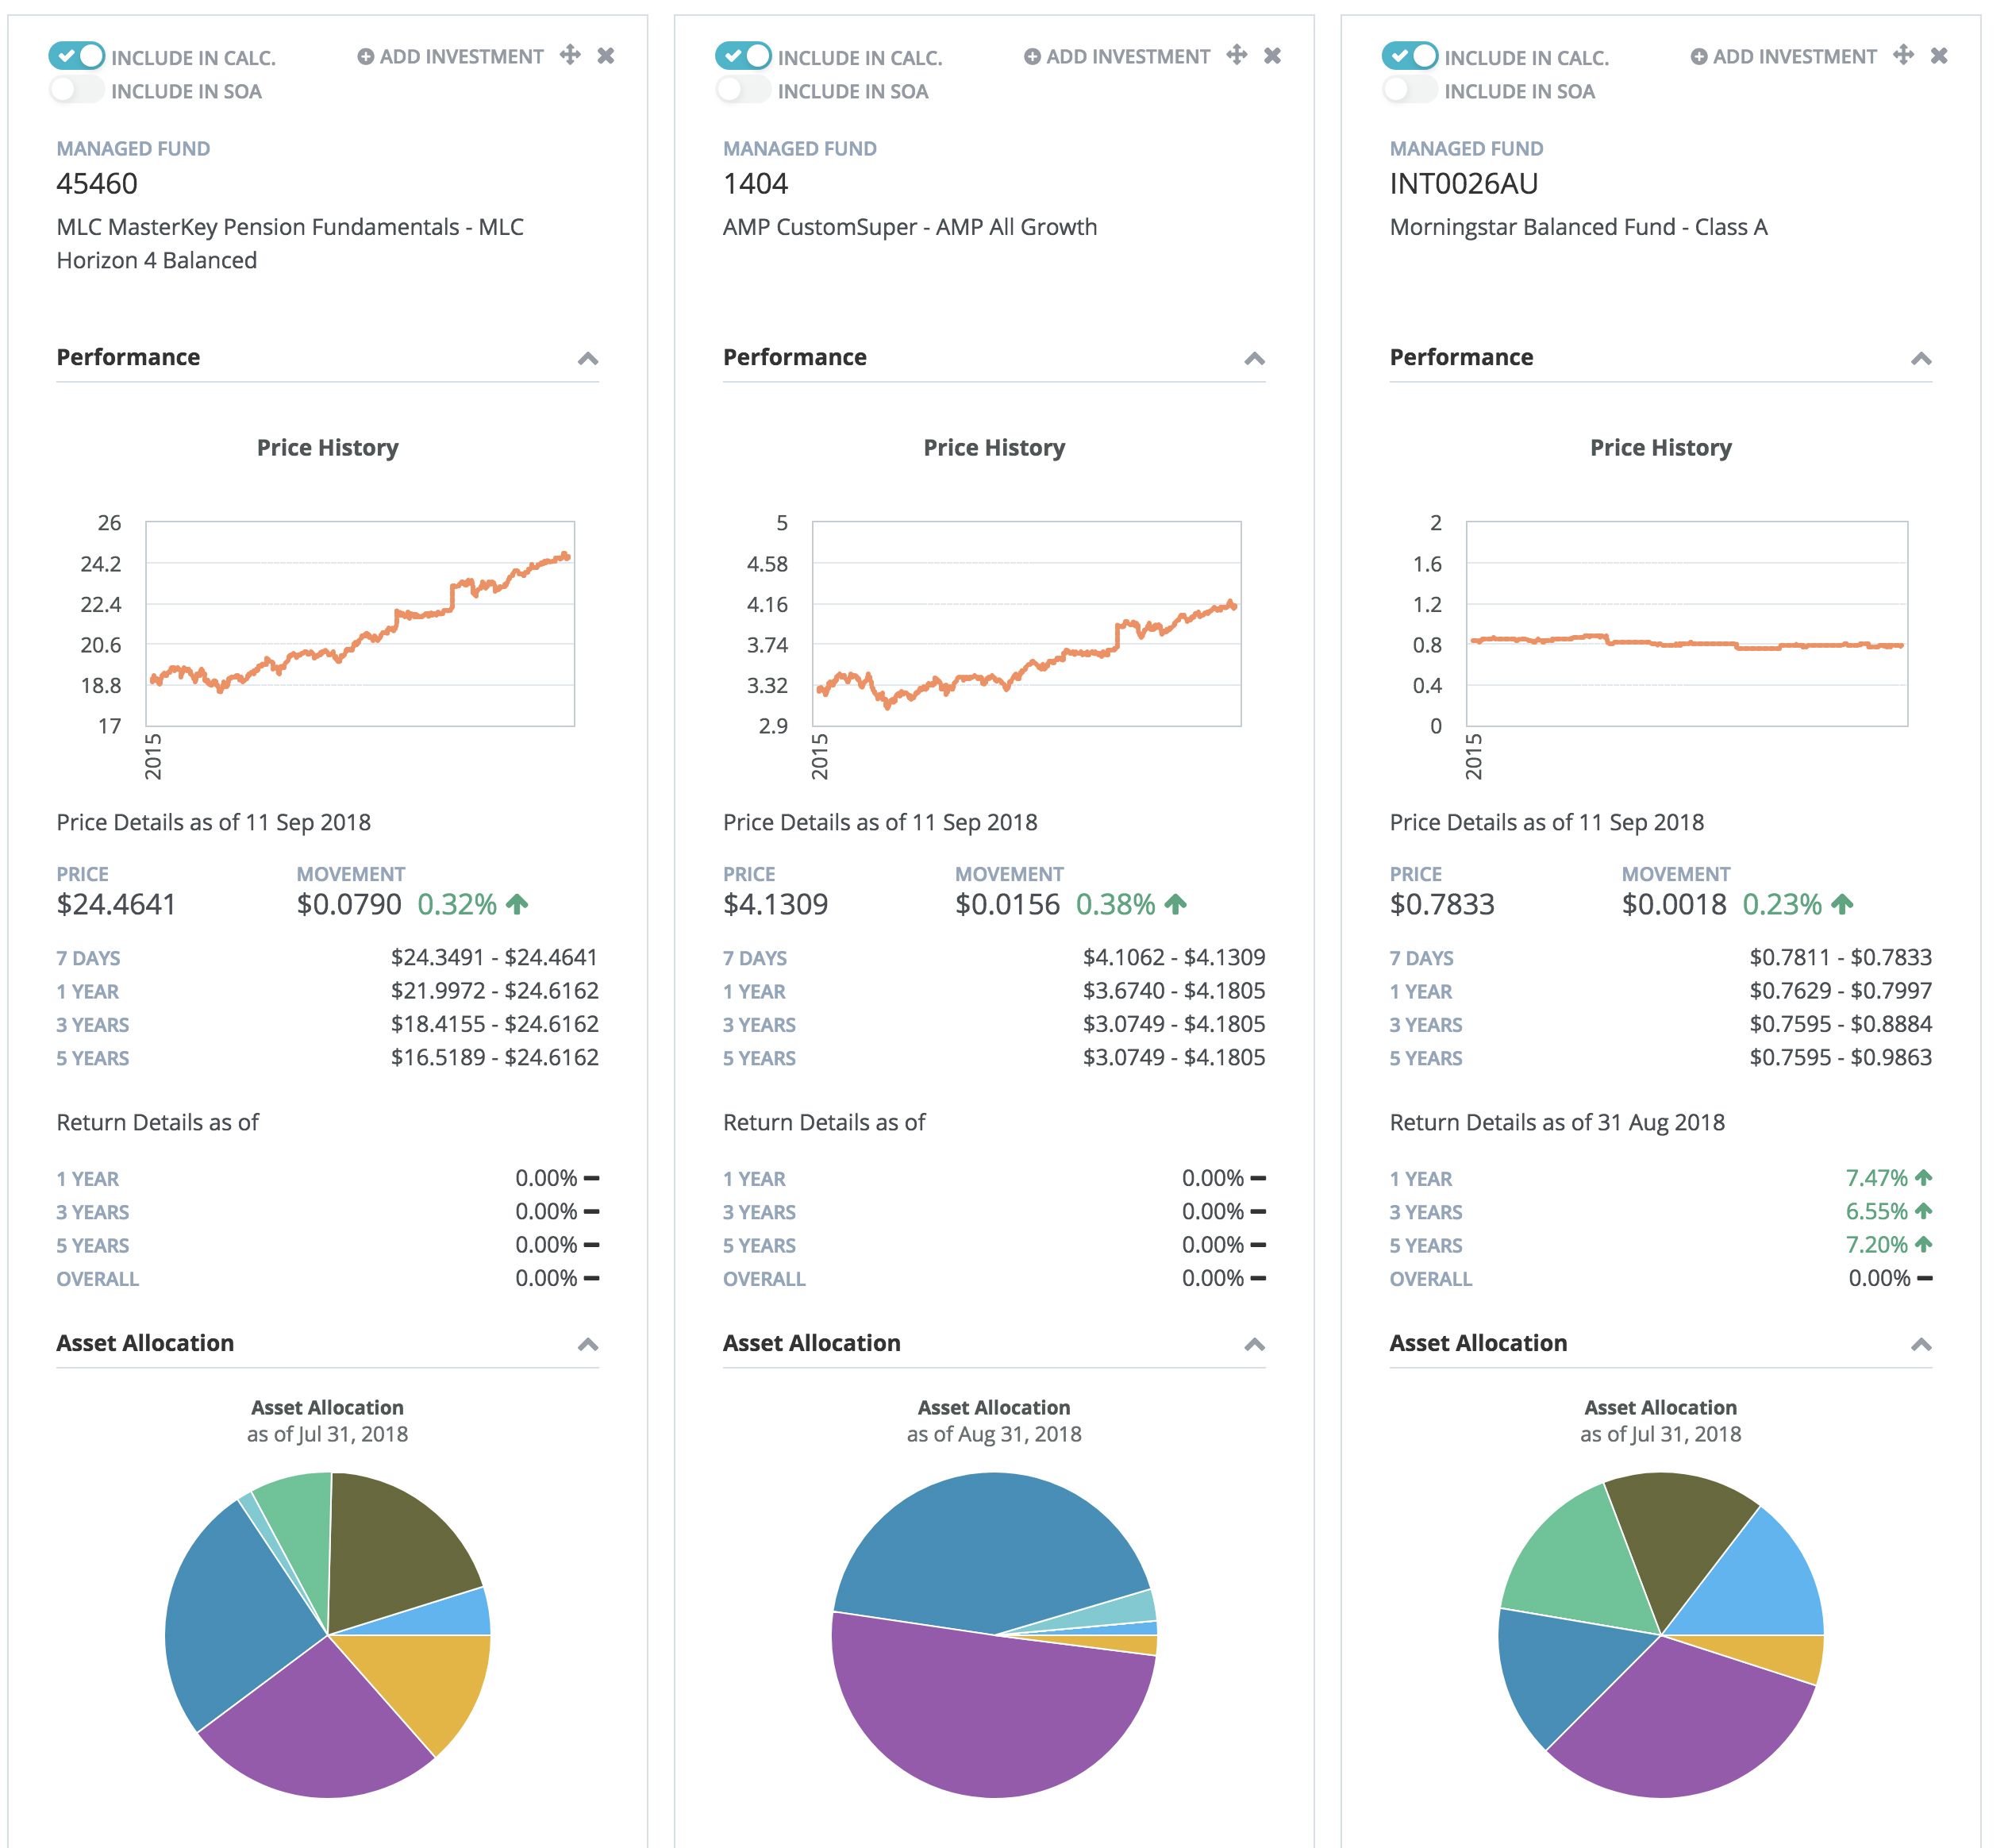2008x1848 pixels.
Task: Click the remove X icon on Morningstar fund card
Action: tap(1938, 56)
